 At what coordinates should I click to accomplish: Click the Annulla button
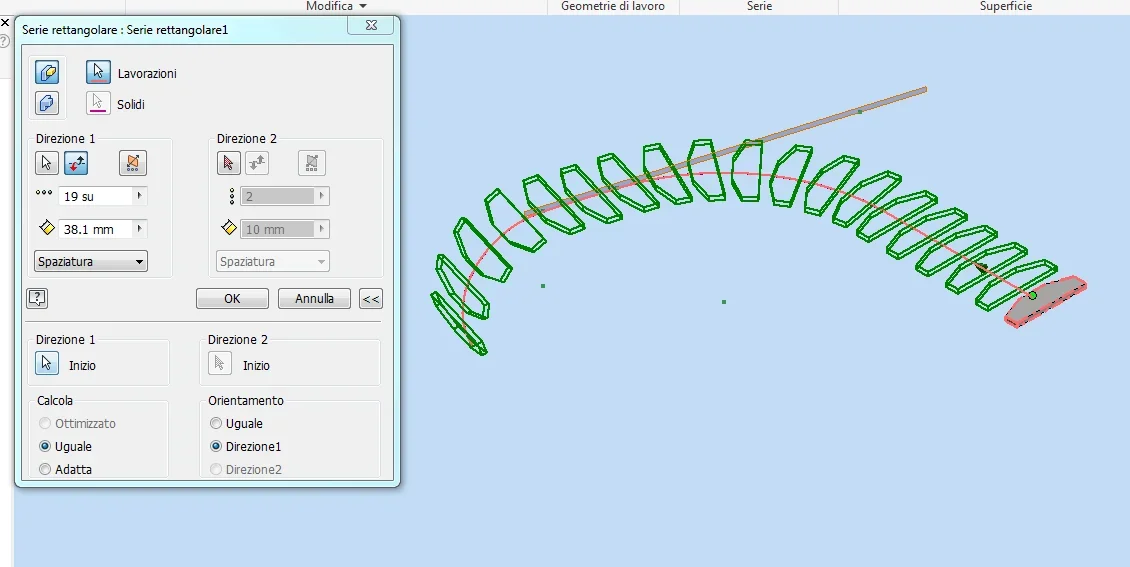[314, 298]
